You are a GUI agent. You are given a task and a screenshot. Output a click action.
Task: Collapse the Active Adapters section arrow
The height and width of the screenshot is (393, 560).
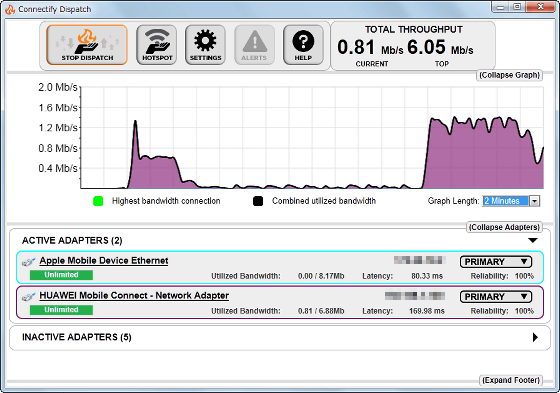(533, 240)
